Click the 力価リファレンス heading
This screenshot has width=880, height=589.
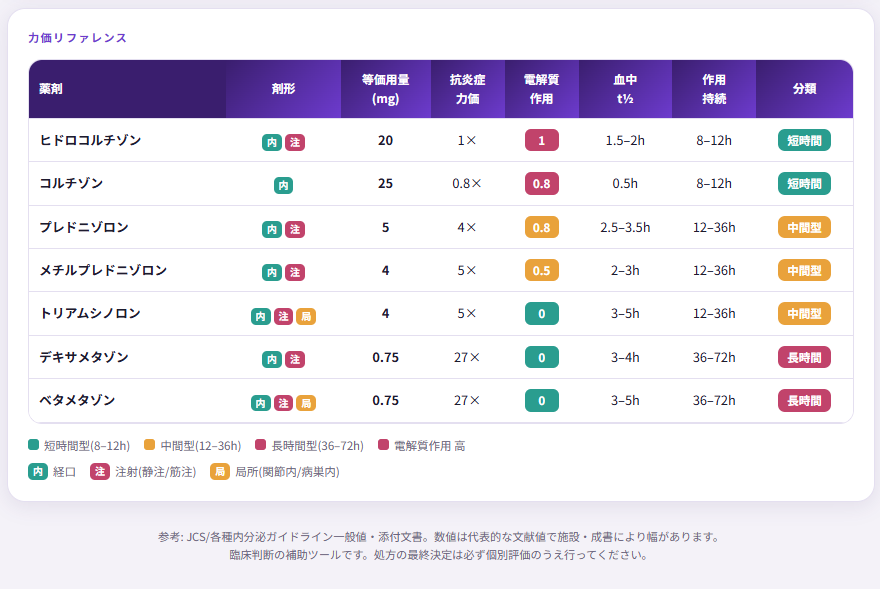tap(77, 38)
